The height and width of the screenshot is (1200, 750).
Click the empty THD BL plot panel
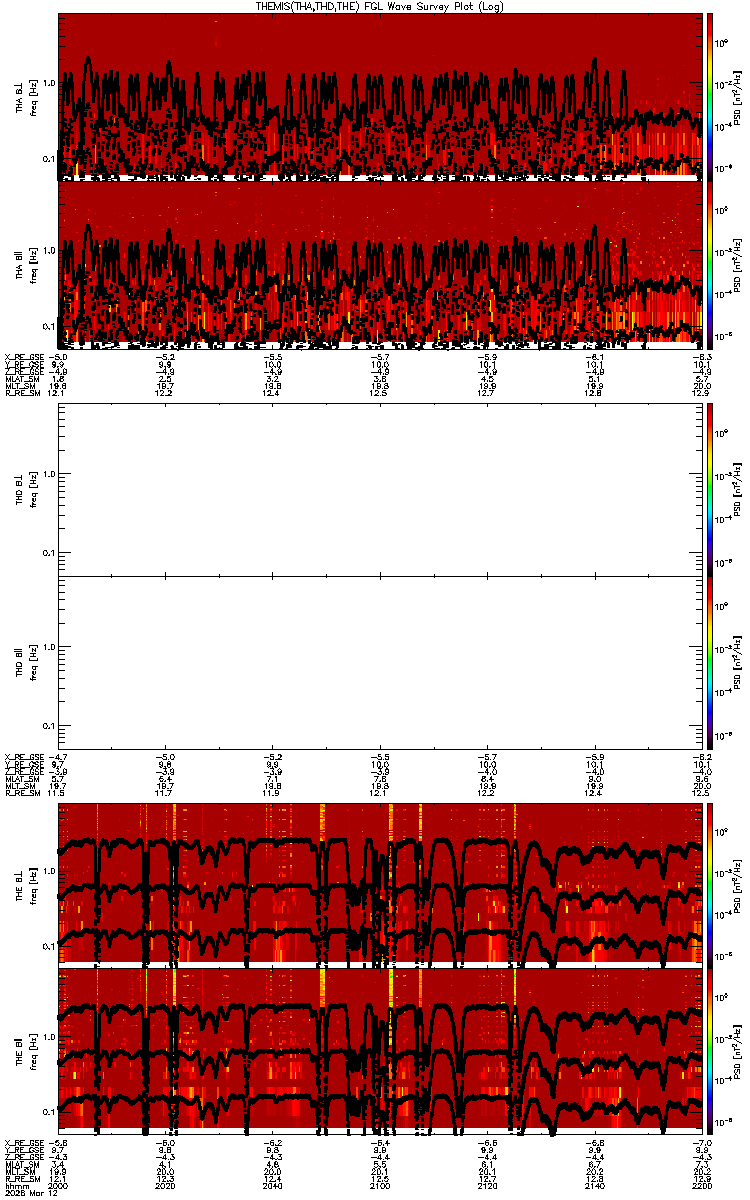tap(380, 488)
